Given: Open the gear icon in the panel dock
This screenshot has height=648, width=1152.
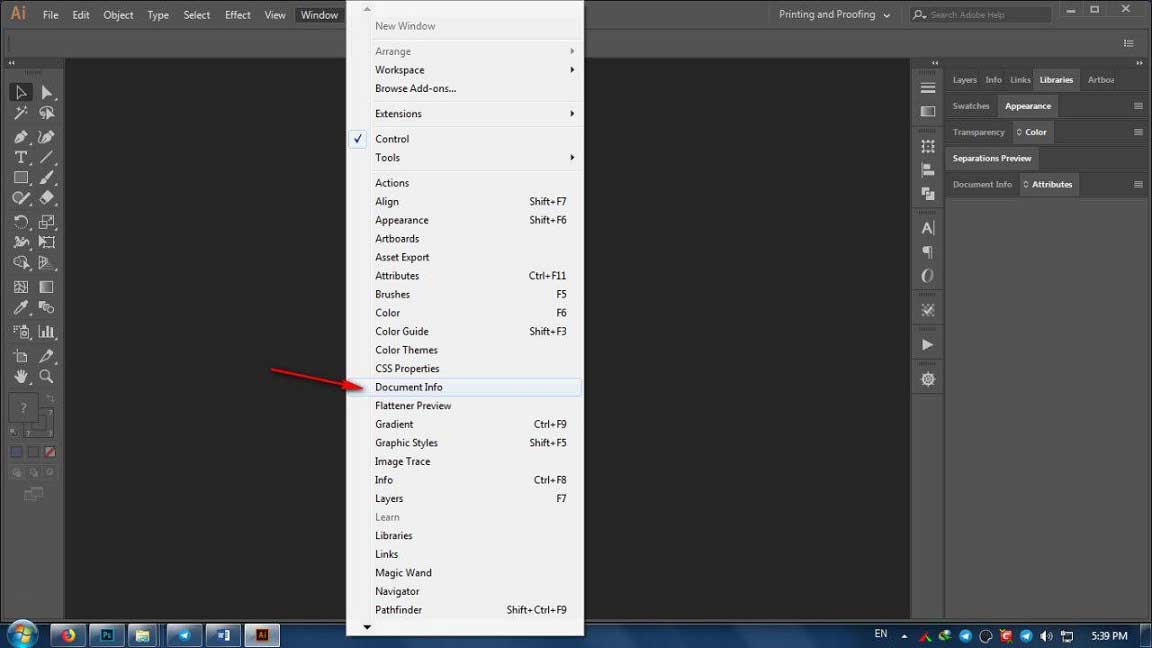Looking at the screenshot, I should pos(926,378).
